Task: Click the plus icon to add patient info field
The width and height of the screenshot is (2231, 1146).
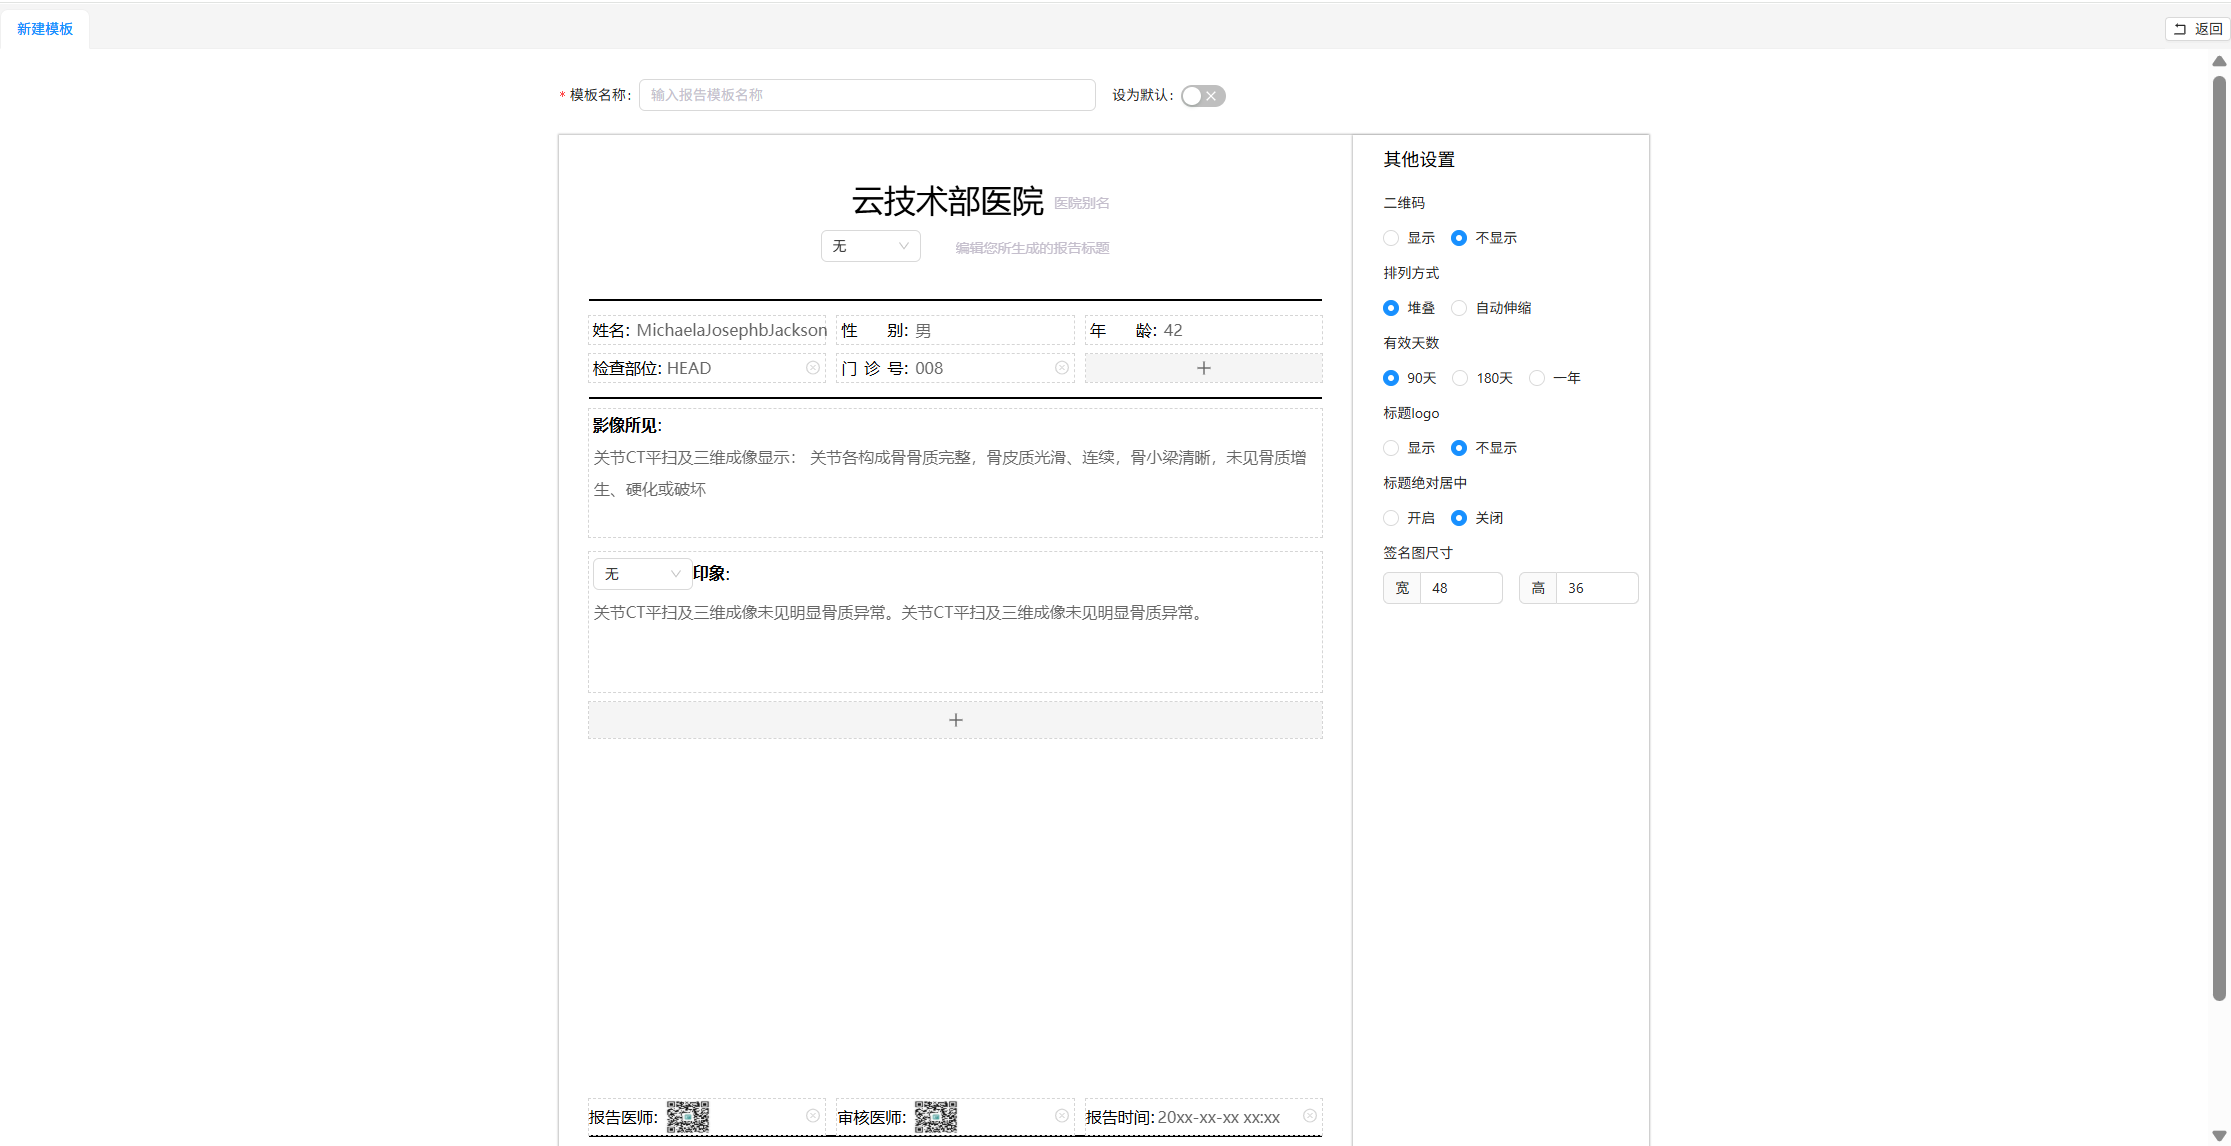Action: pos(1203,368)
